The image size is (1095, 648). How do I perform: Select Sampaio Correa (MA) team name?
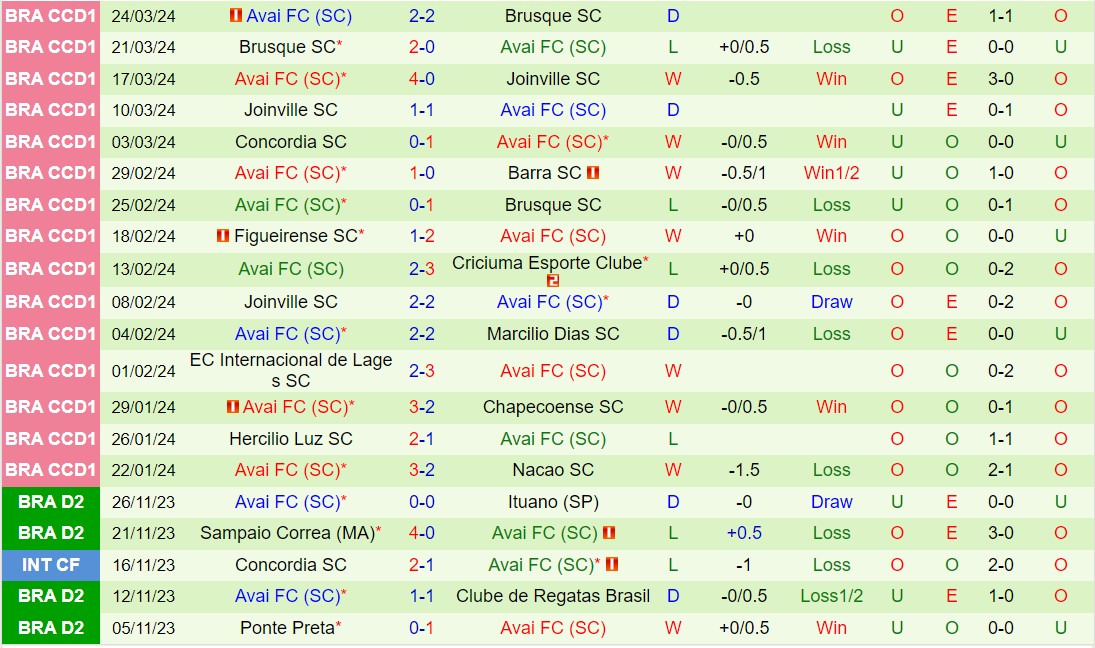(x=287, y=533)
